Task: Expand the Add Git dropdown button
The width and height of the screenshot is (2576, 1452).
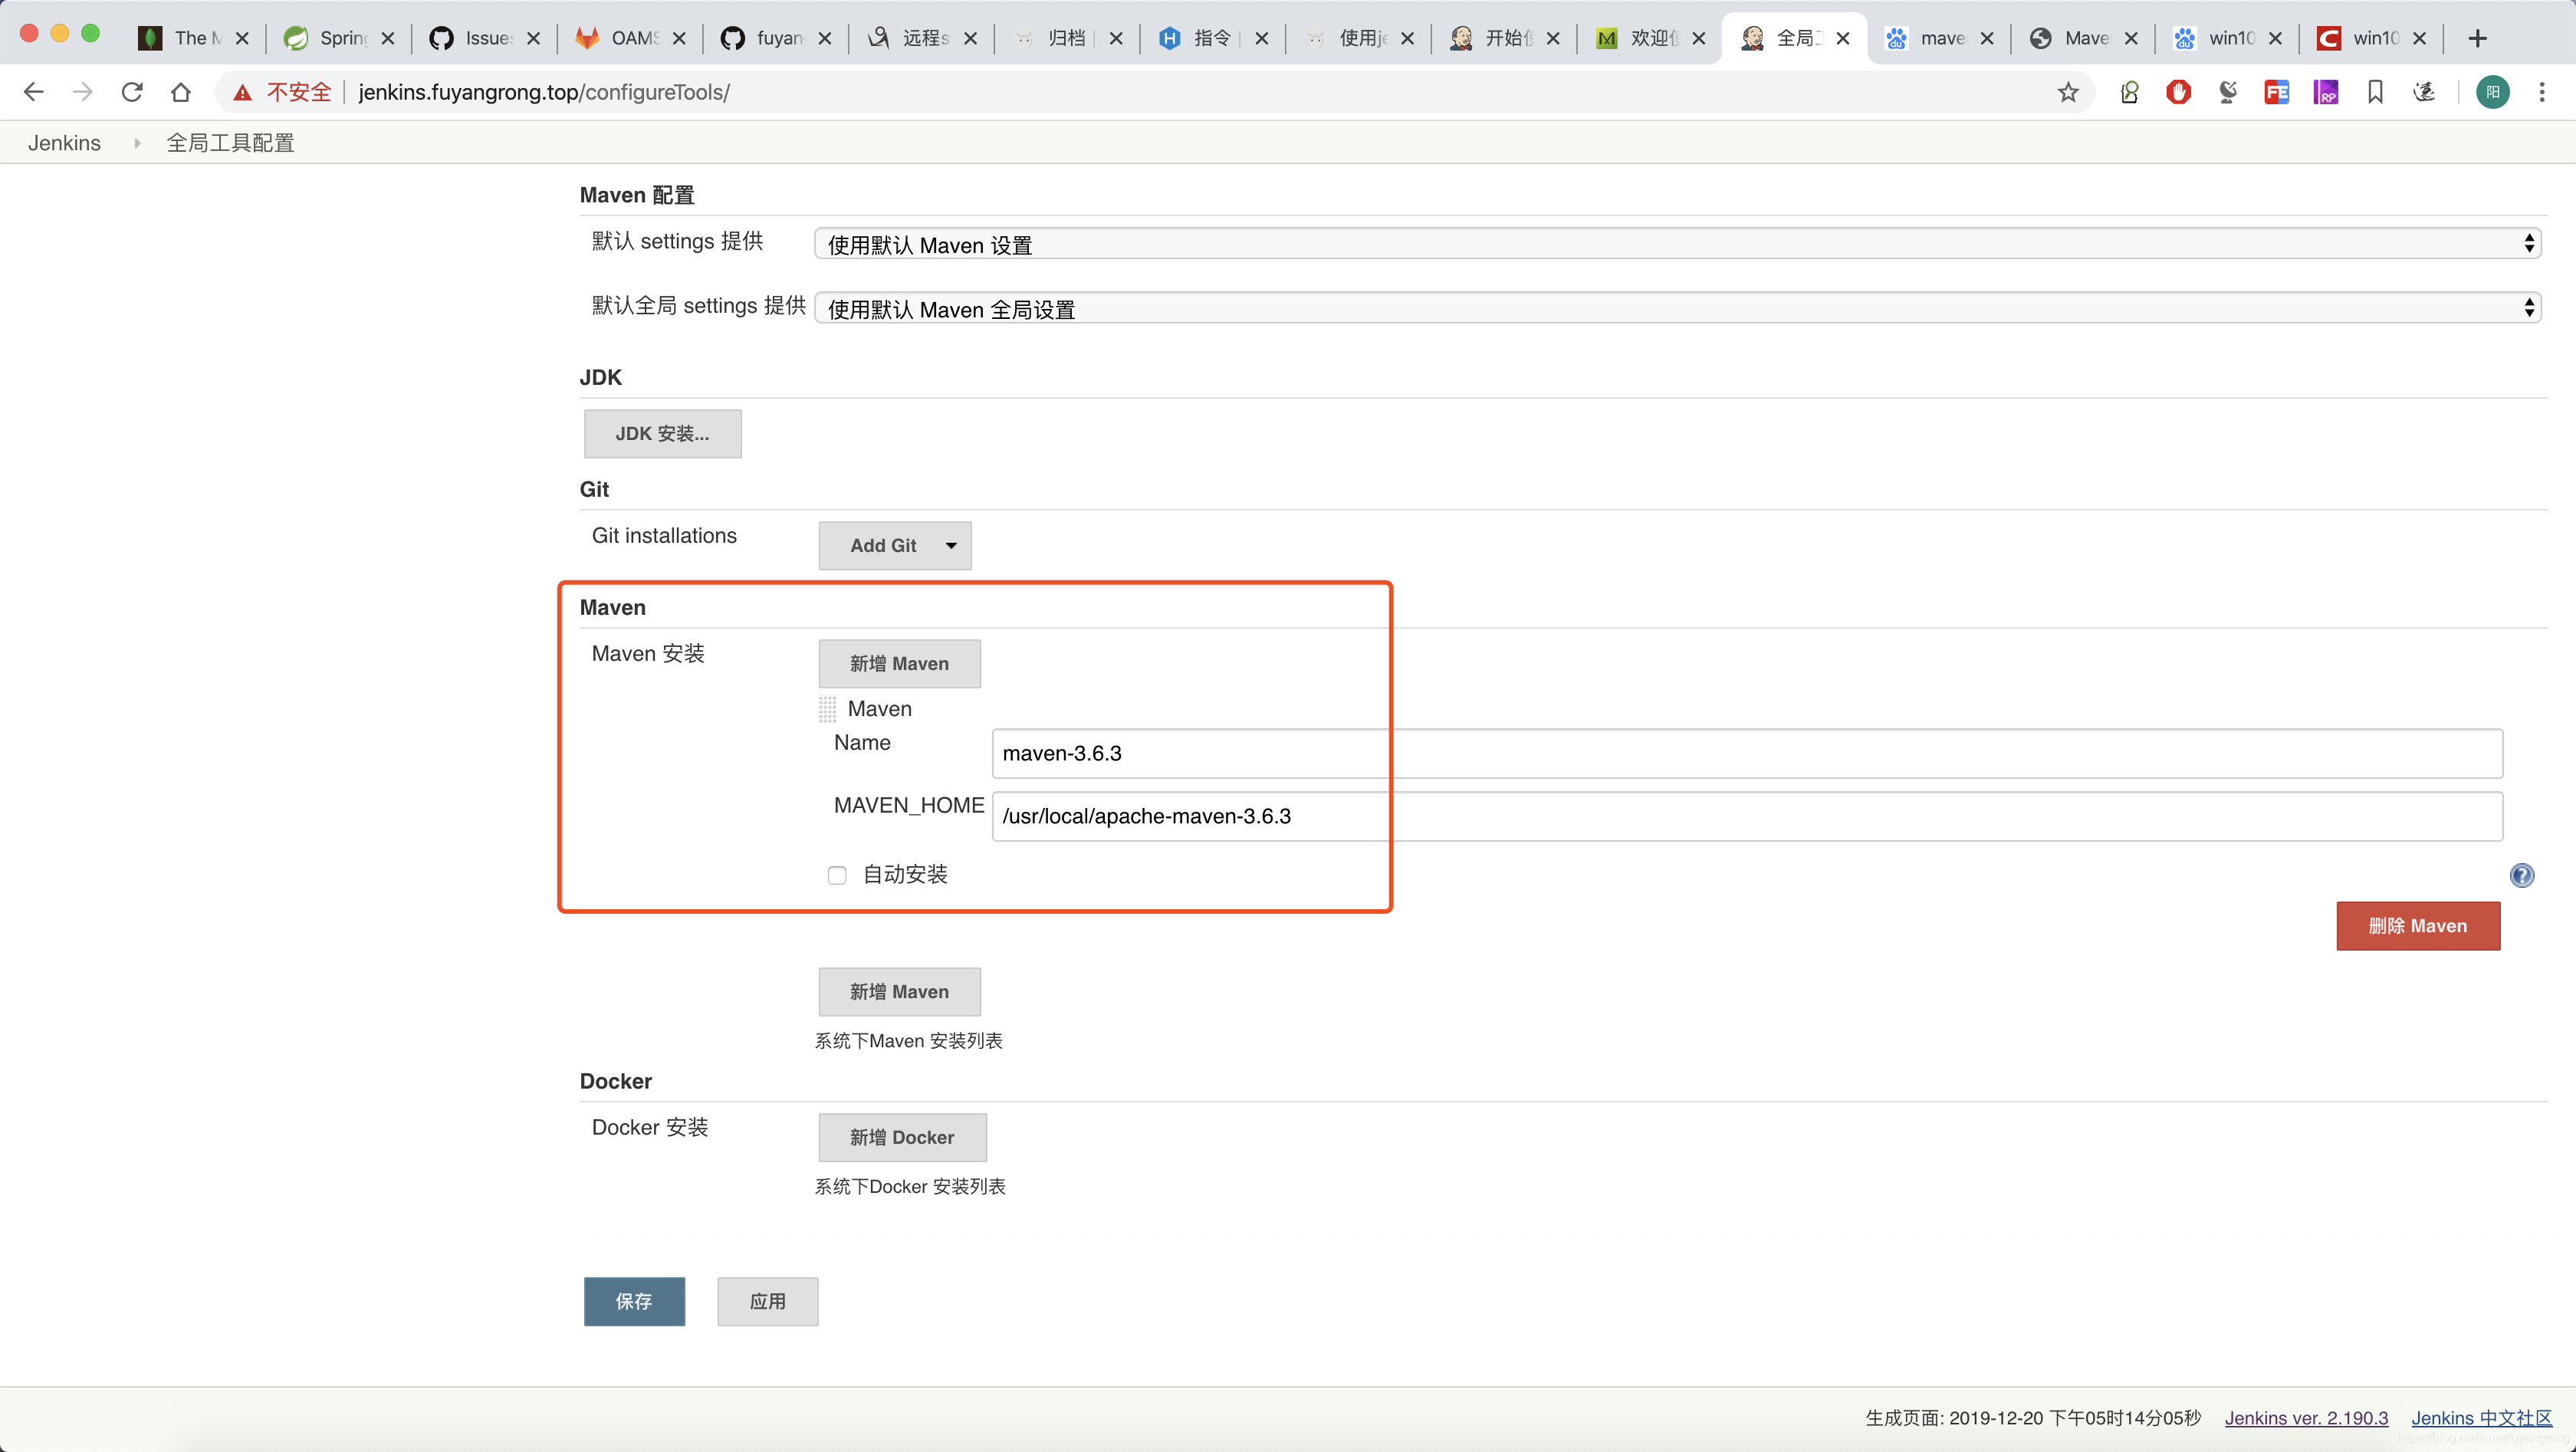Action: [895, 545]
